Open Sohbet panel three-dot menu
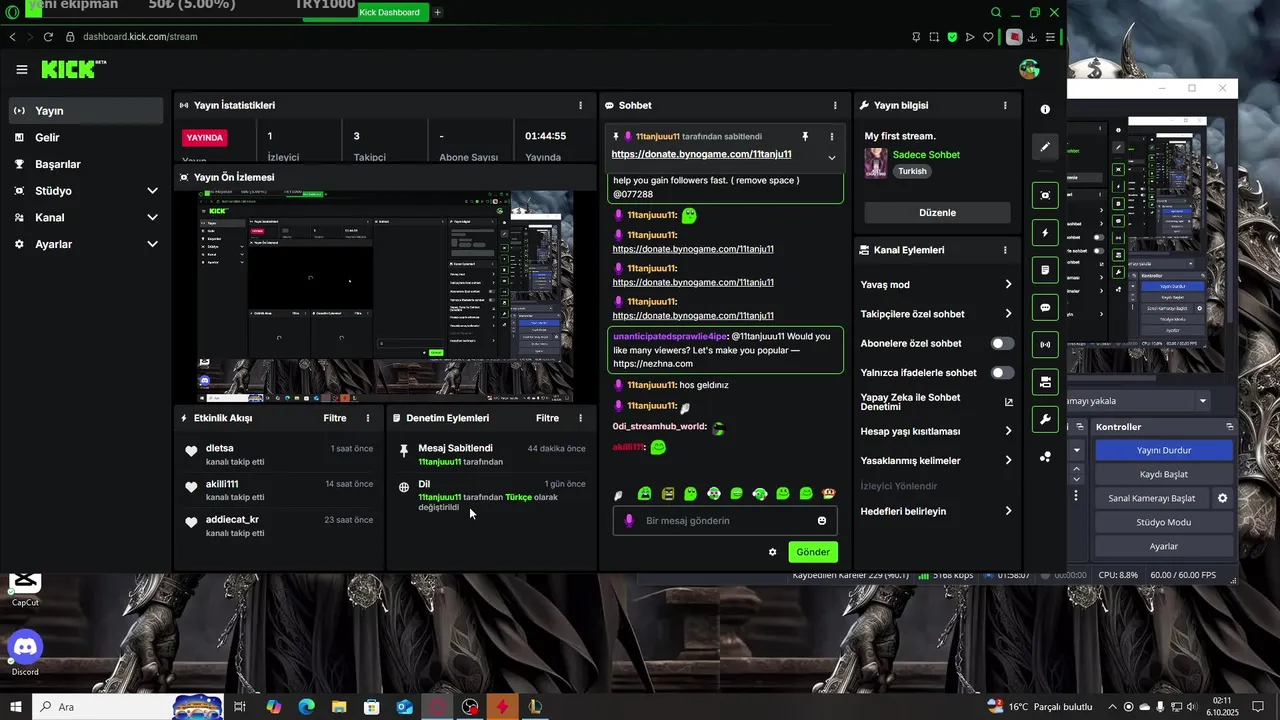Viewport: 1280px width, 720px height. [836, 105]
